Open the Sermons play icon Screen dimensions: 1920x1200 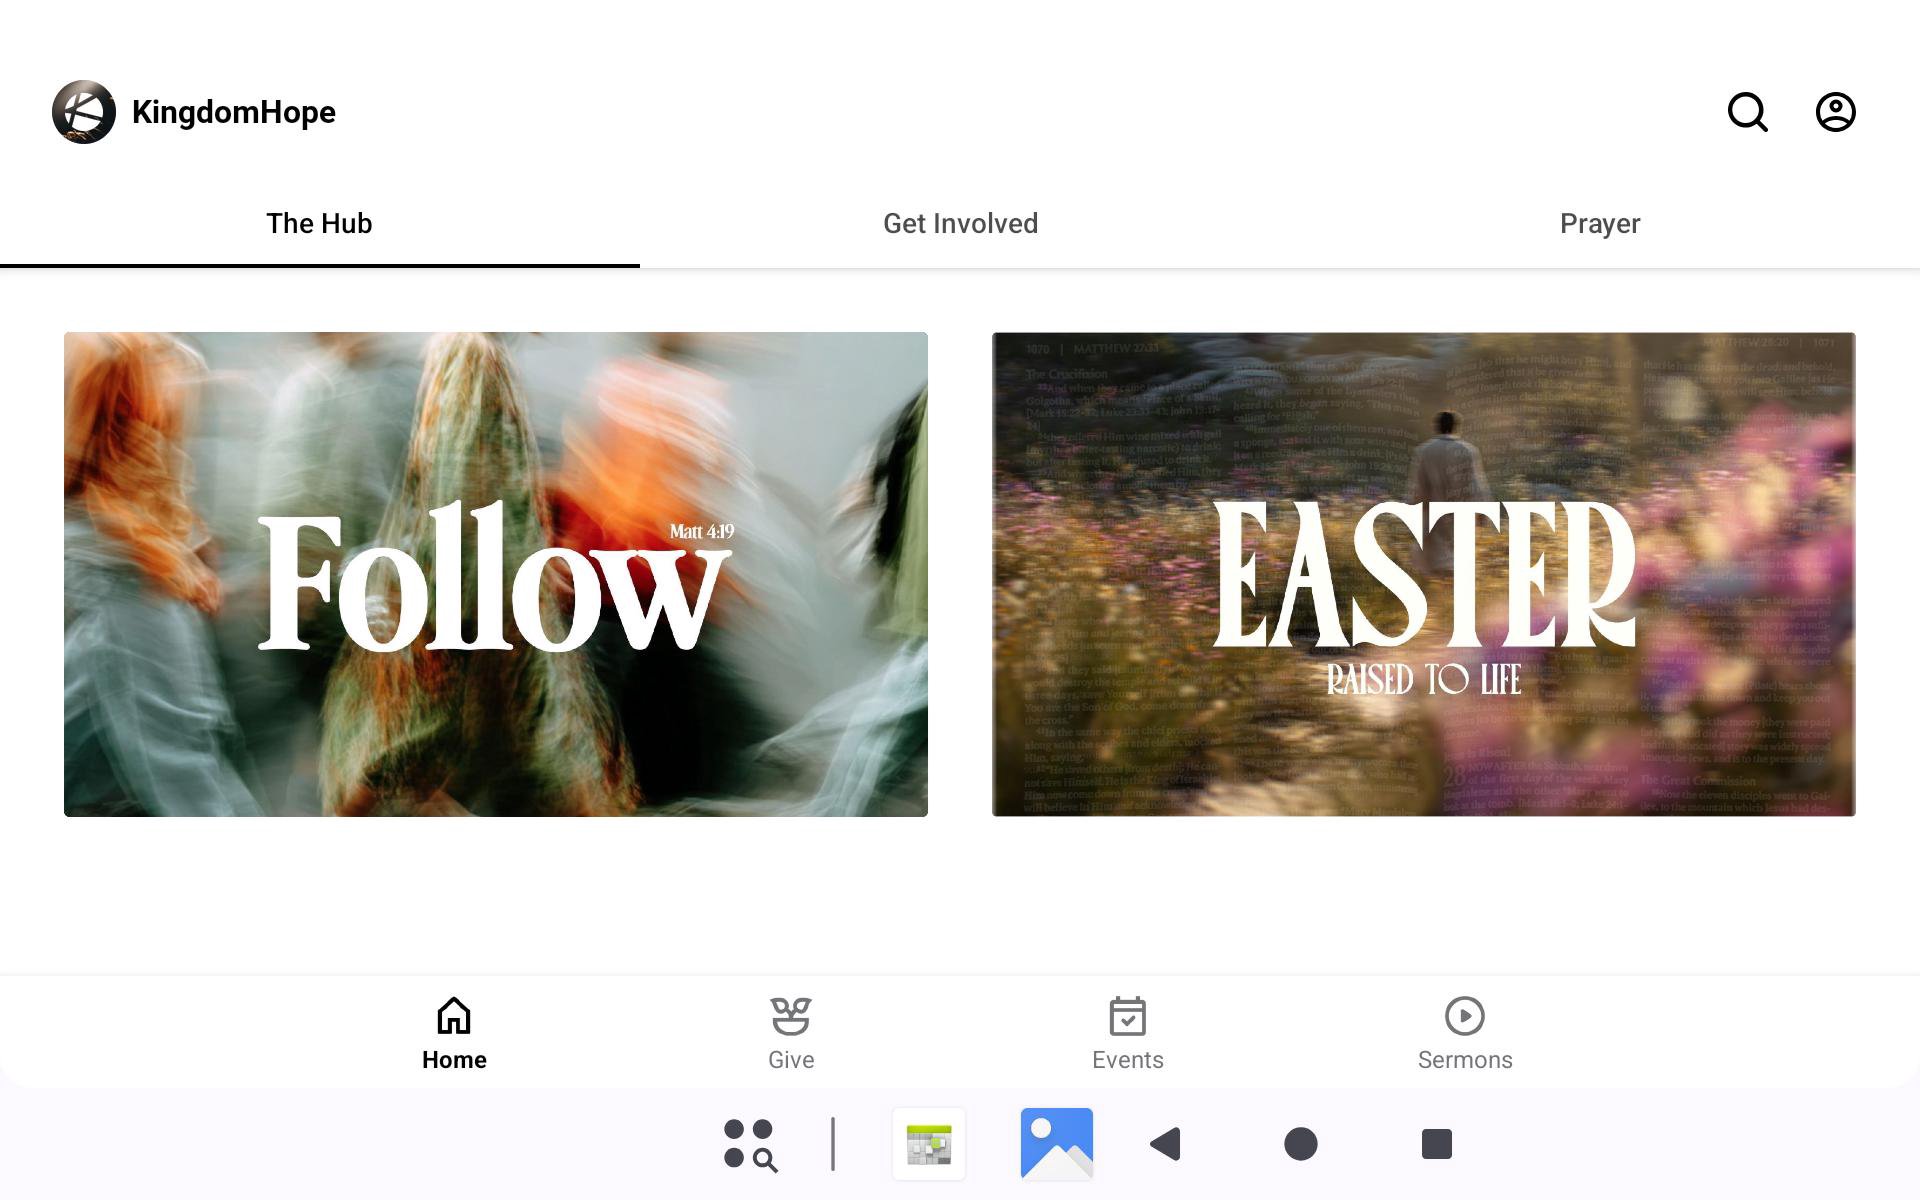(1464, 1016)
